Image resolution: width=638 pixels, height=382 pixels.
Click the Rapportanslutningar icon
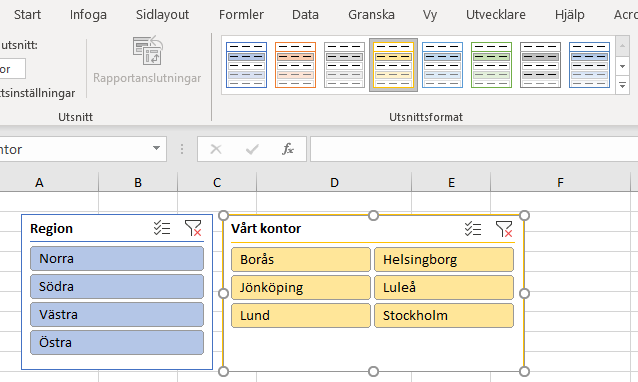147,51
